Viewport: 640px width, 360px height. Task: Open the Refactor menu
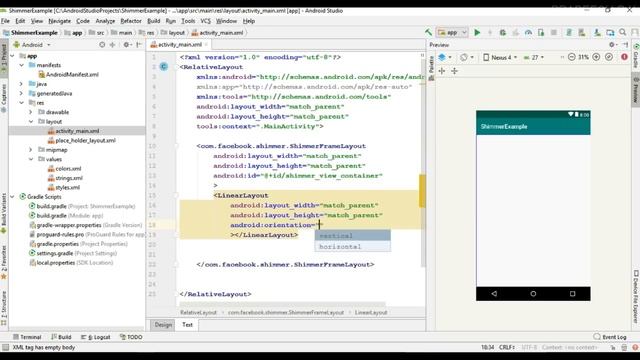131,21
